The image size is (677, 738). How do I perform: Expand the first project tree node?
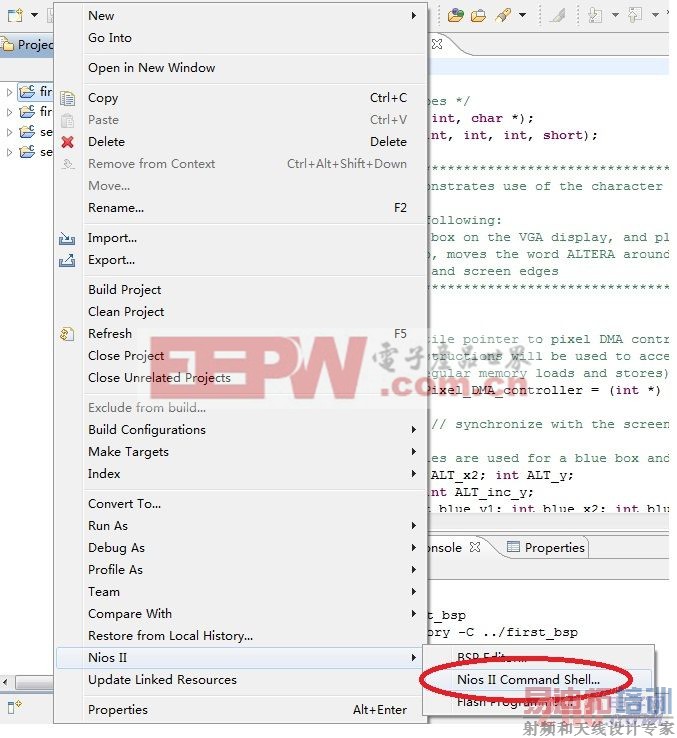[9, 91]
